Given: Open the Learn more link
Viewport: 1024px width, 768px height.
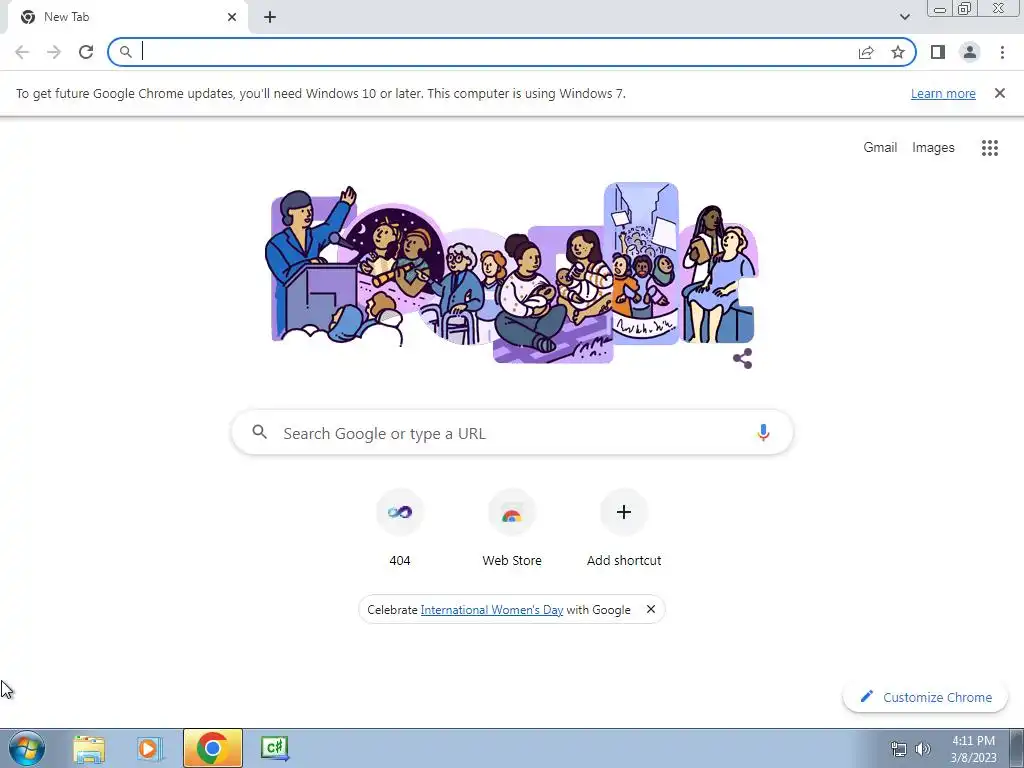Looking at the screenshot, I should point(943,93).
